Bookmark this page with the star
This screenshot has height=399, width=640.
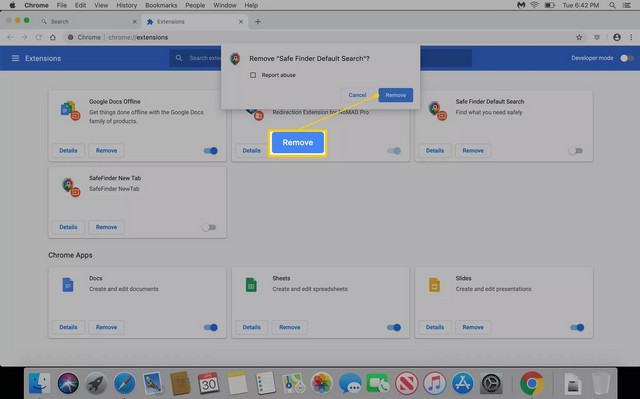click(x=579, y=37)
